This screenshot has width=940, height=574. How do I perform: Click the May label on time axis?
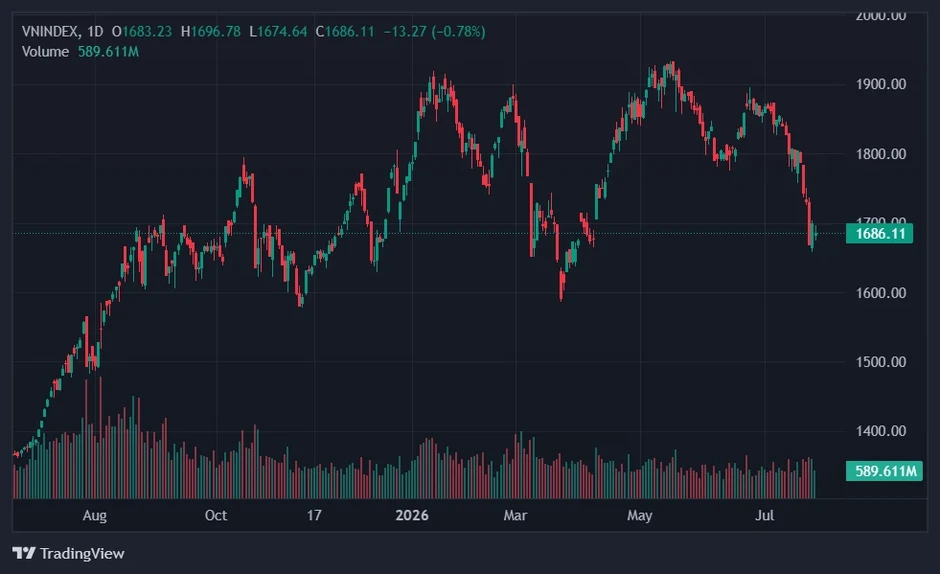[640, 515]
